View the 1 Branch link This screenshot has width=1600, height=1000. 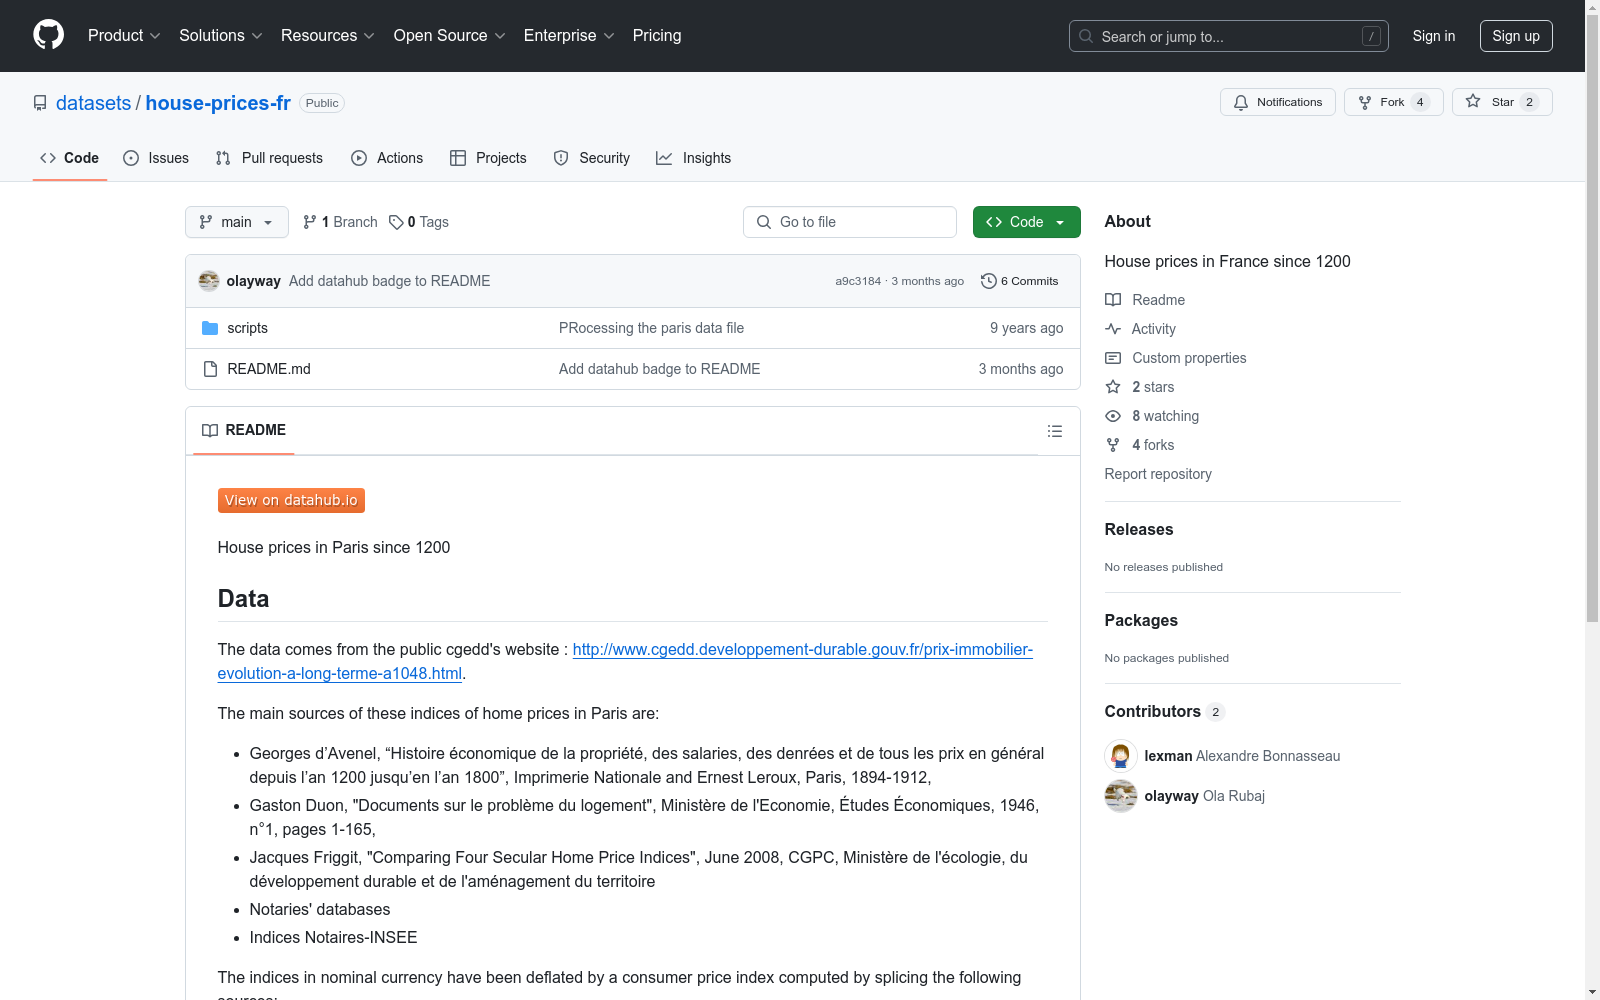(x=340, y=222)
